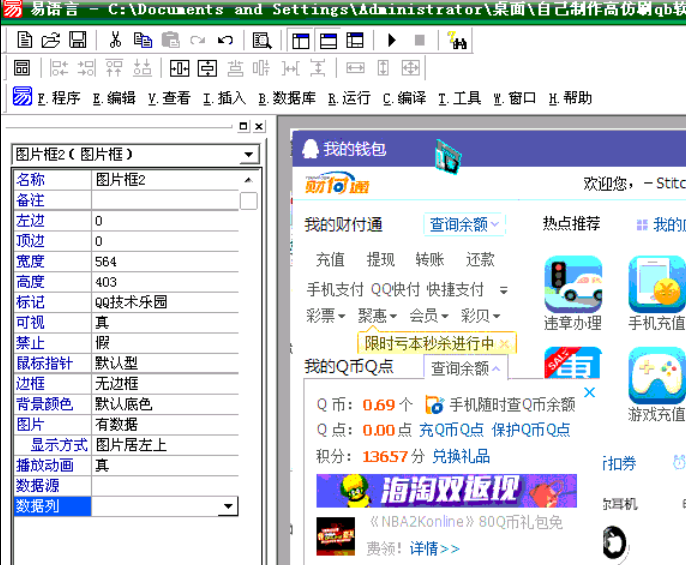Click the Cut scissors icon

pos(115,41)
